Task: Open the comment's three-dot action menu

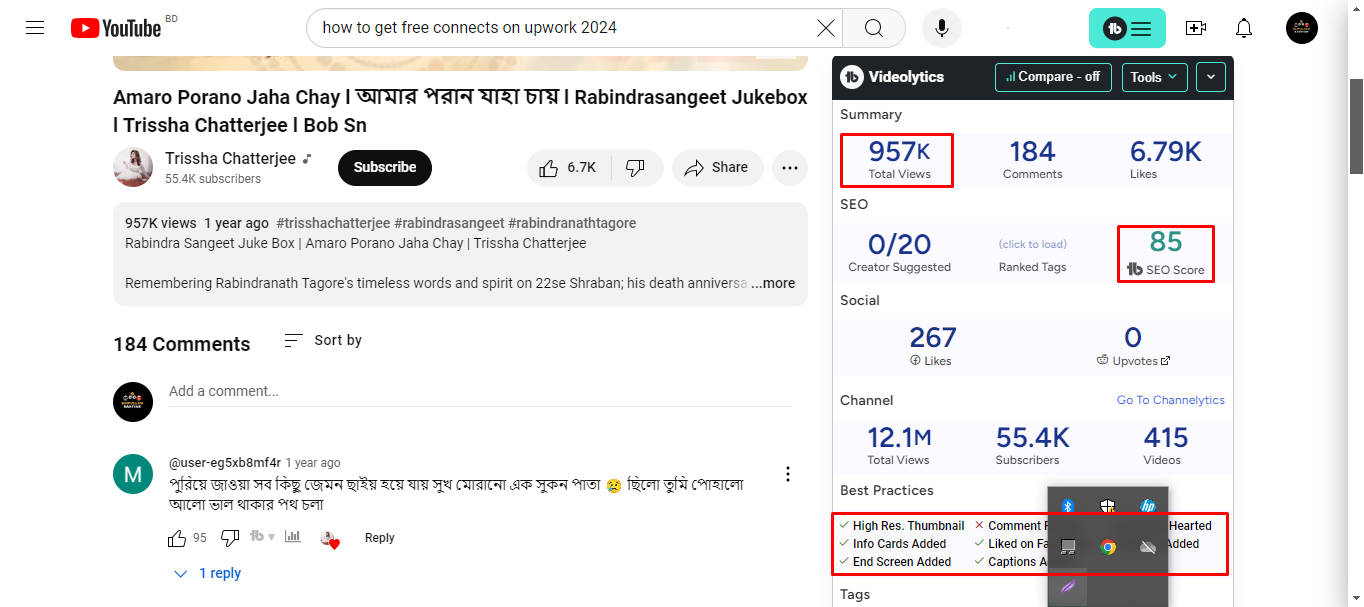Action: [788, 474]
